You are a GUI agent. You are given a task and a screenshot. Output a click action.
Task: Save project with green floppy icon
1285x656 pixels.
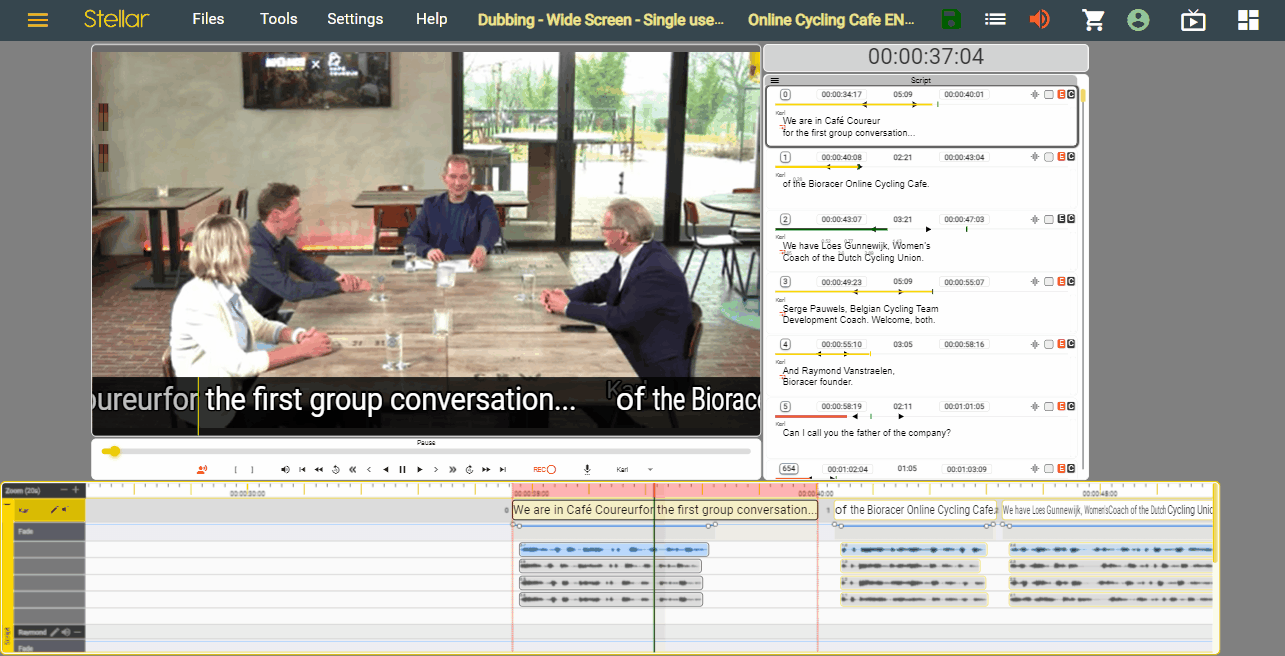[952, 19]
